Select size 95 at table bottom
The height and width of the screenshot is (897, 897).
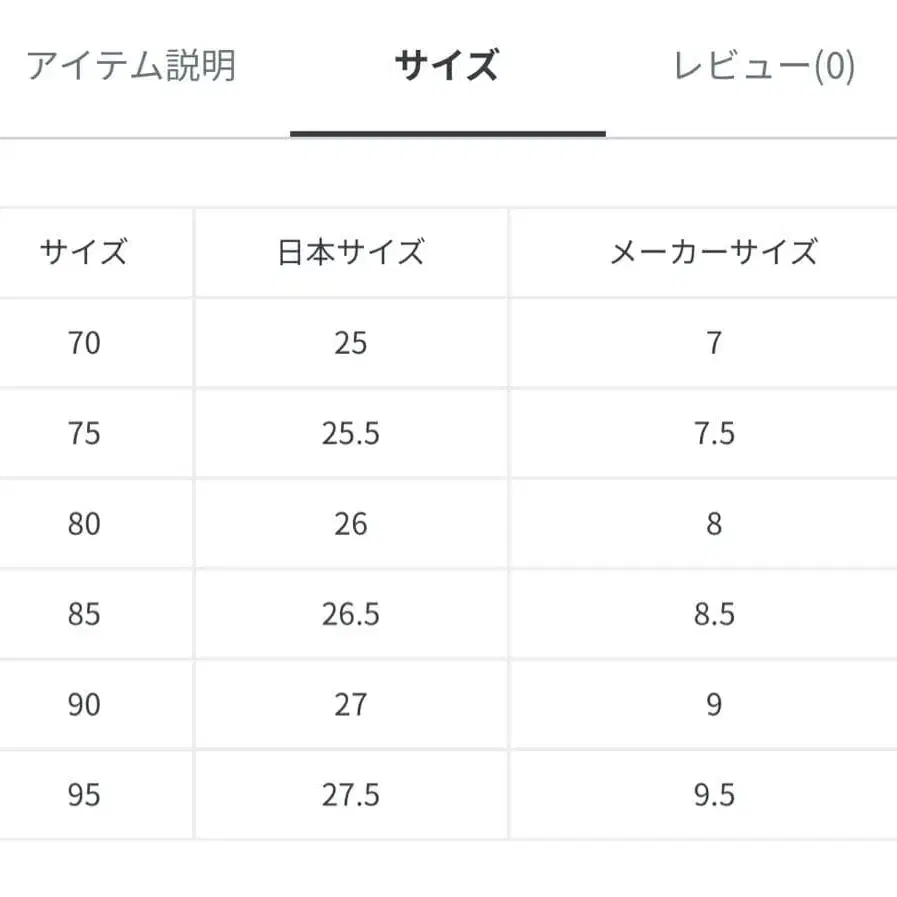[85, 795]
